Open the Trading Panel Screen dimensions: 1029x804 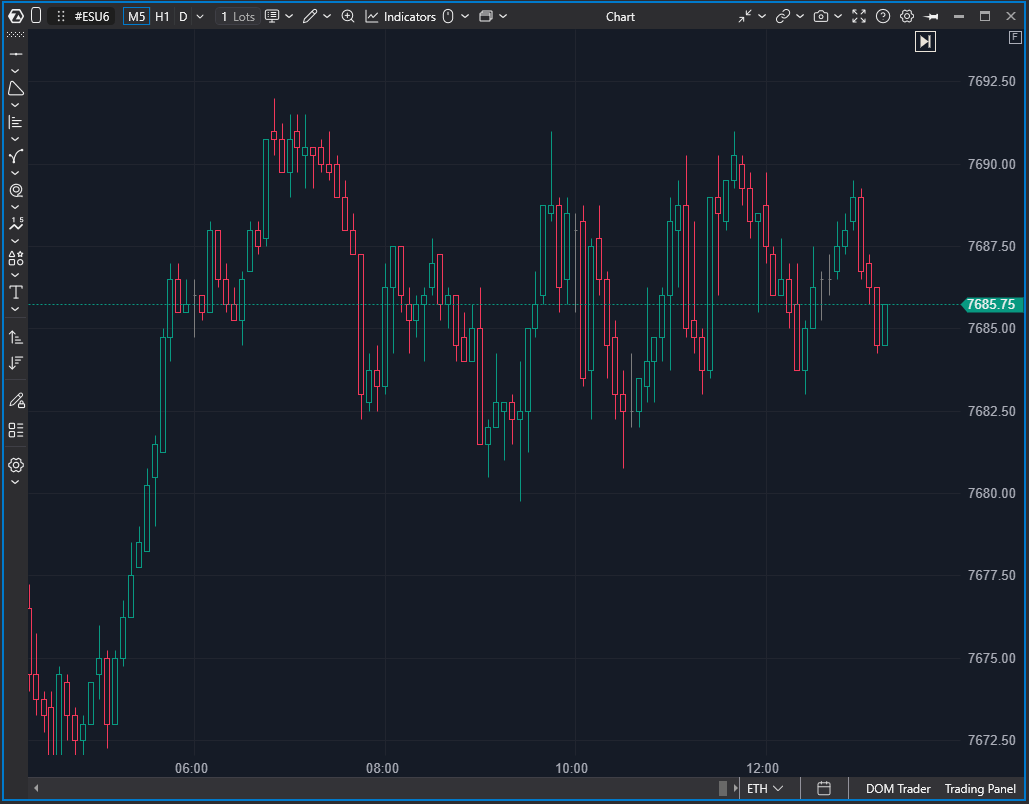pyautogui.click(x=980, y=788)
